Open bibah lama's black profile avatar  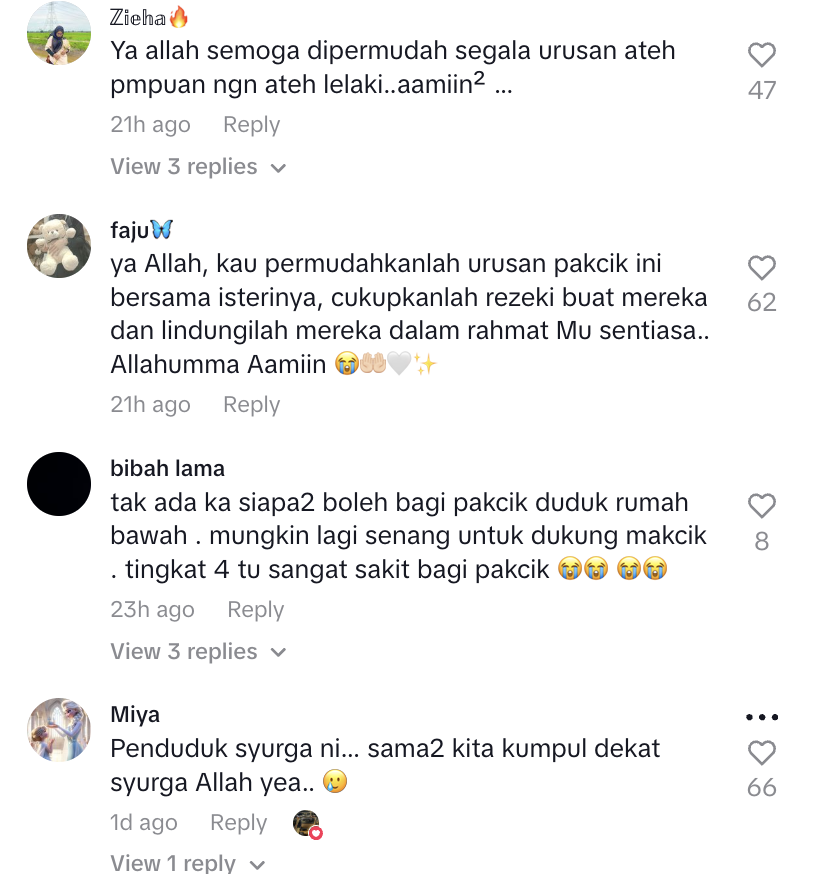coord(59,484)
